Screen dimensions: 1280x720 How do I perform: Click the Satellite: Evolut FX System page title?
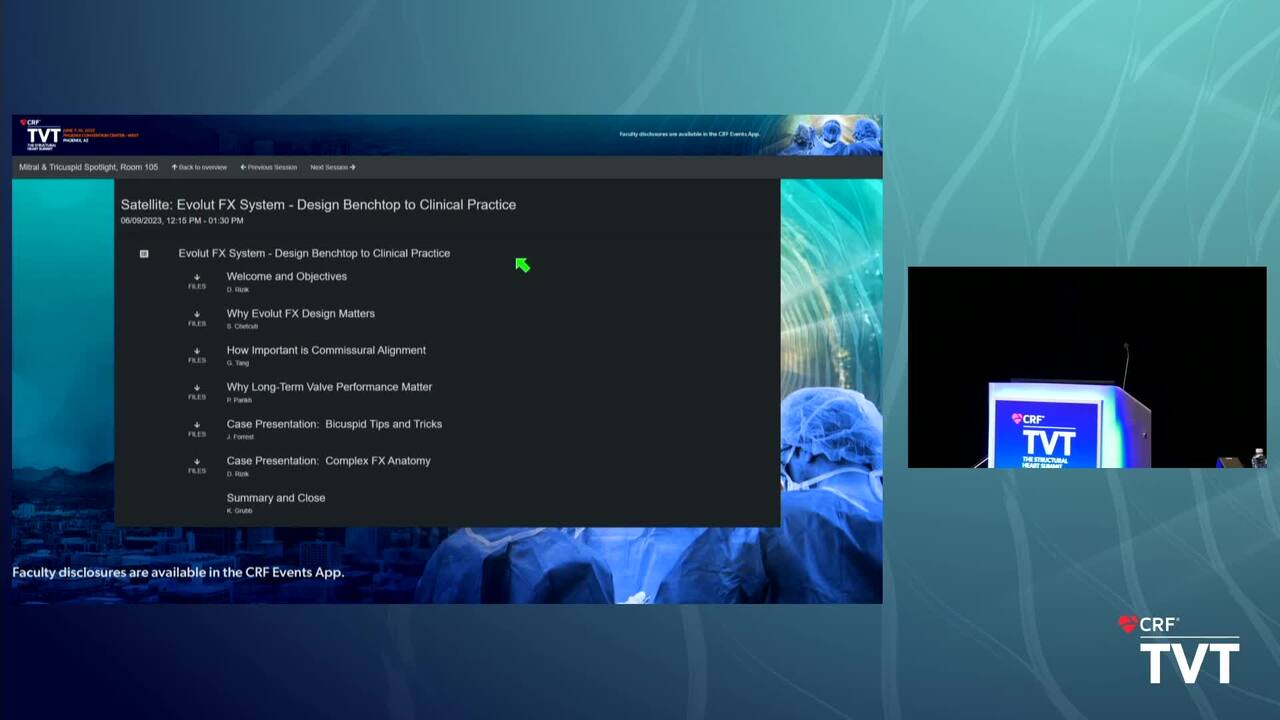(318, 204)
